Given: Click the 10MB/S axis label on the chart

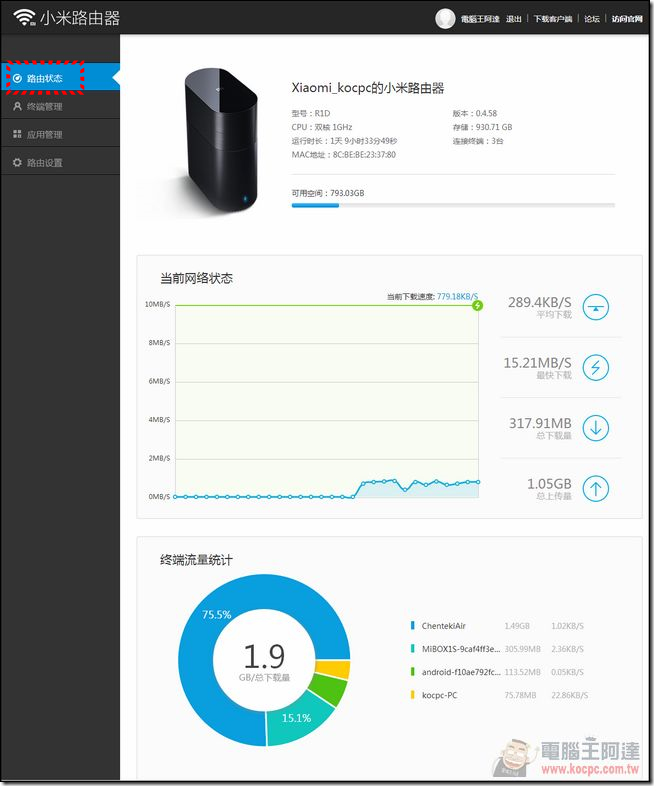Looking at the screenshot, I should point(157,304).
